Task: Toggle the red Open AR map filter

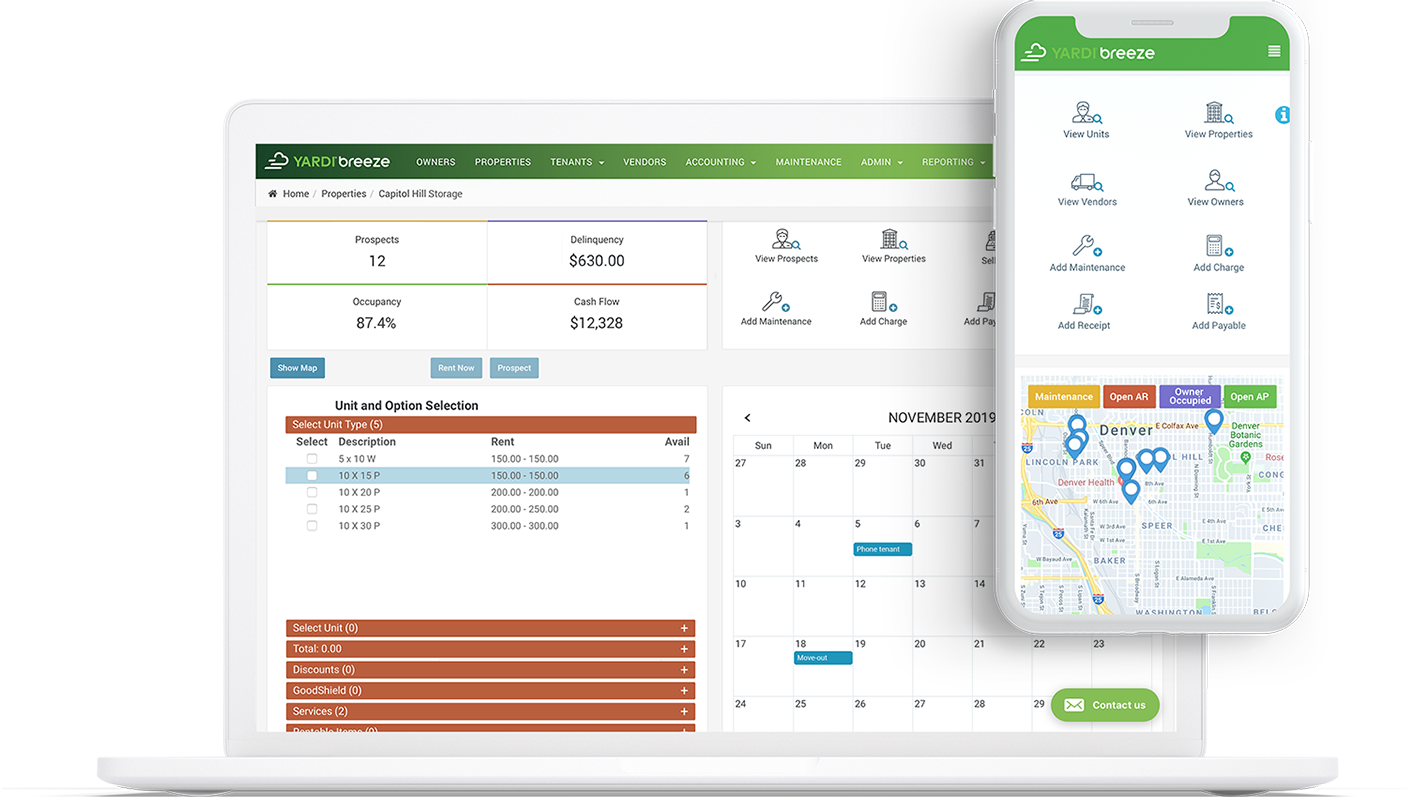Action: 1129,397
